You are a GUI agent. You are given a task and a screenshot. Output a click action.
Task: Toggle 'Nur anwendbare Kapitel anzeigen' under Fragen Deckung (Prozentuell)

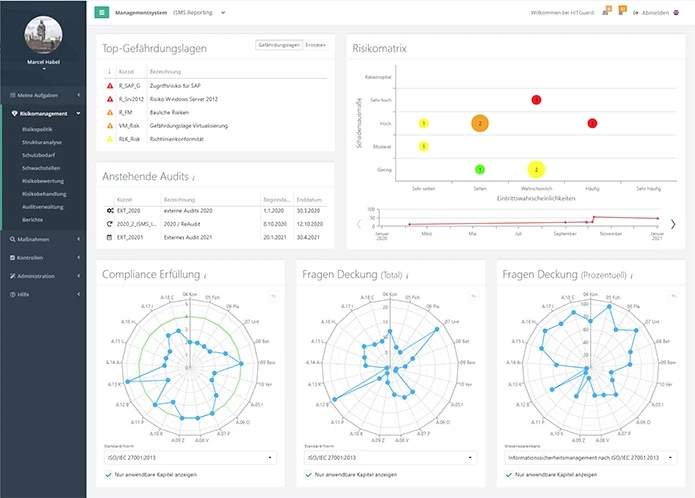click(x=508, y=474)
